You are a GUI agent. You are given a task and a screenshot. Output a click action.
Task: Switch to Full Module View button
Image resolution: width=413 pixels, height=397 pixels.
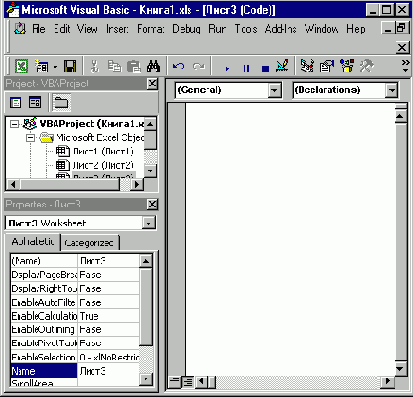[188, 382]
